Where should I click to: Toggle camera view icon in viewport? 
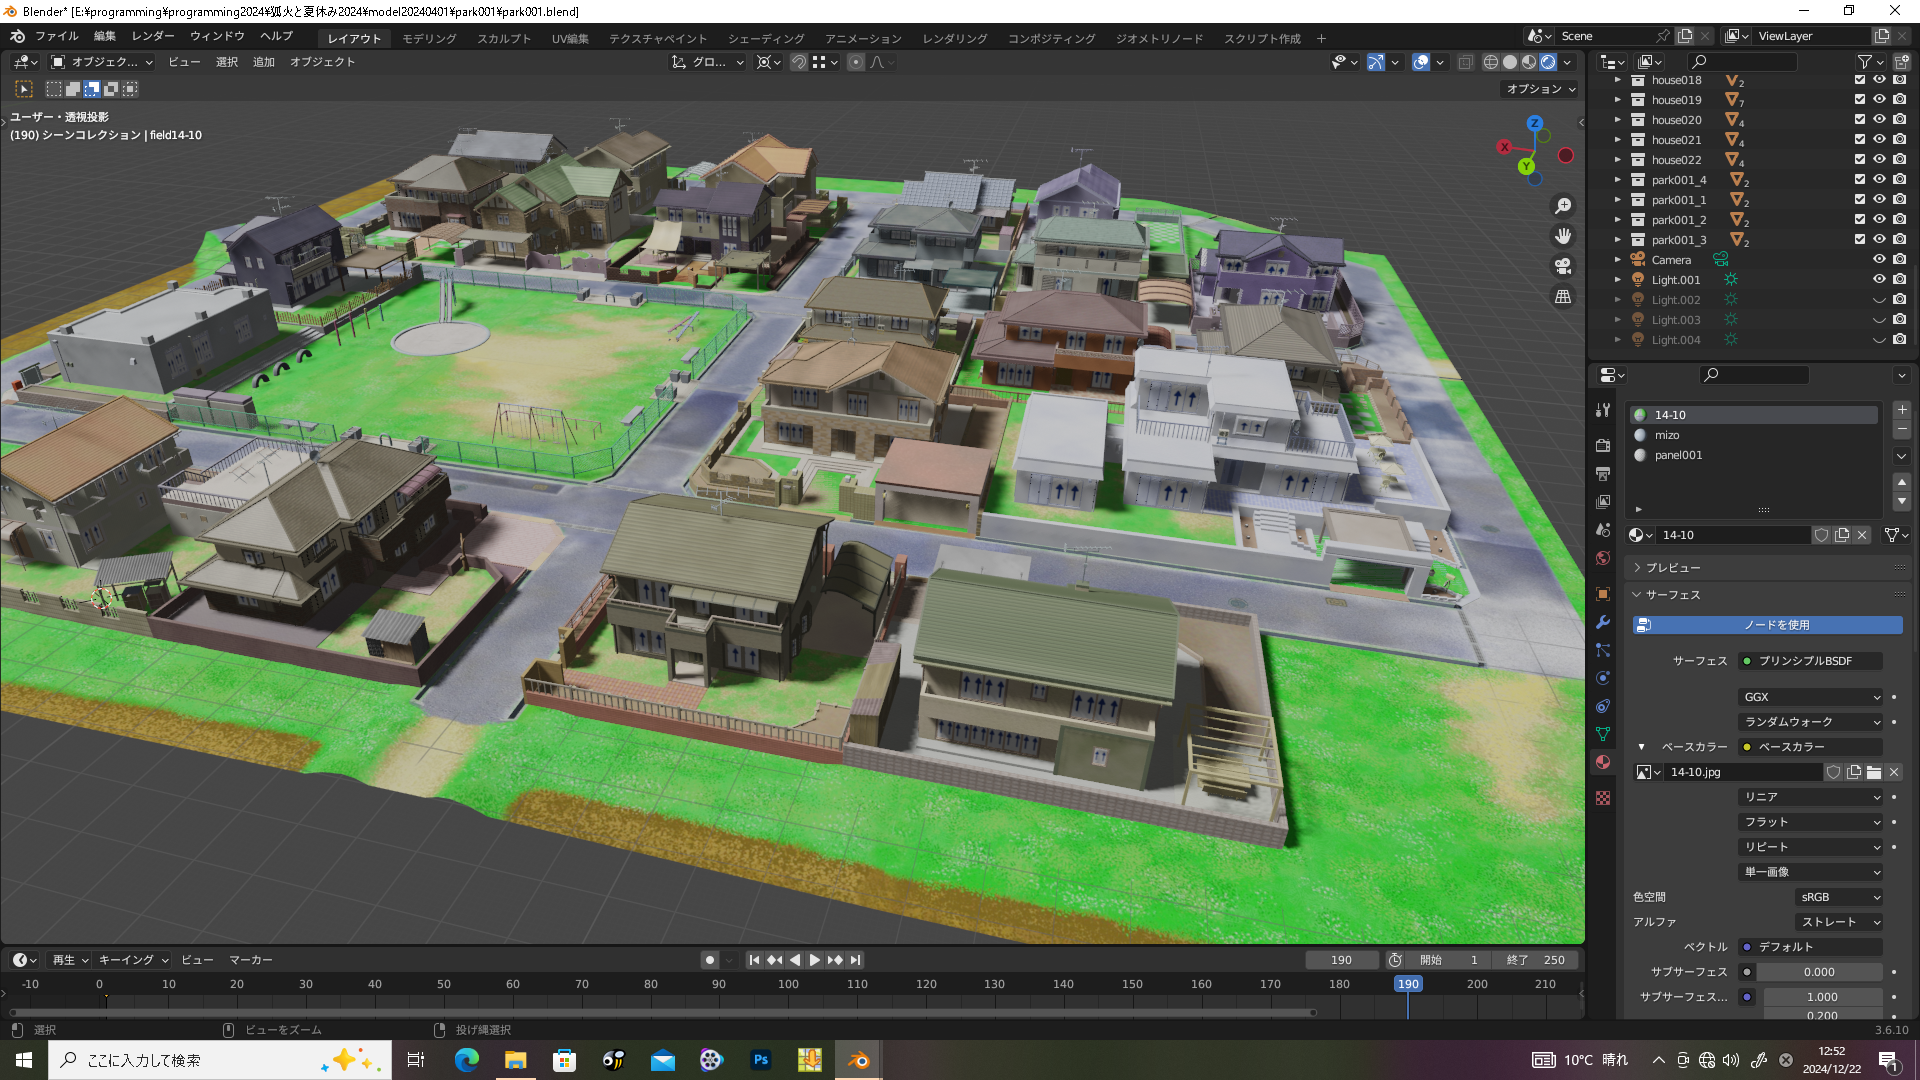1562,266
